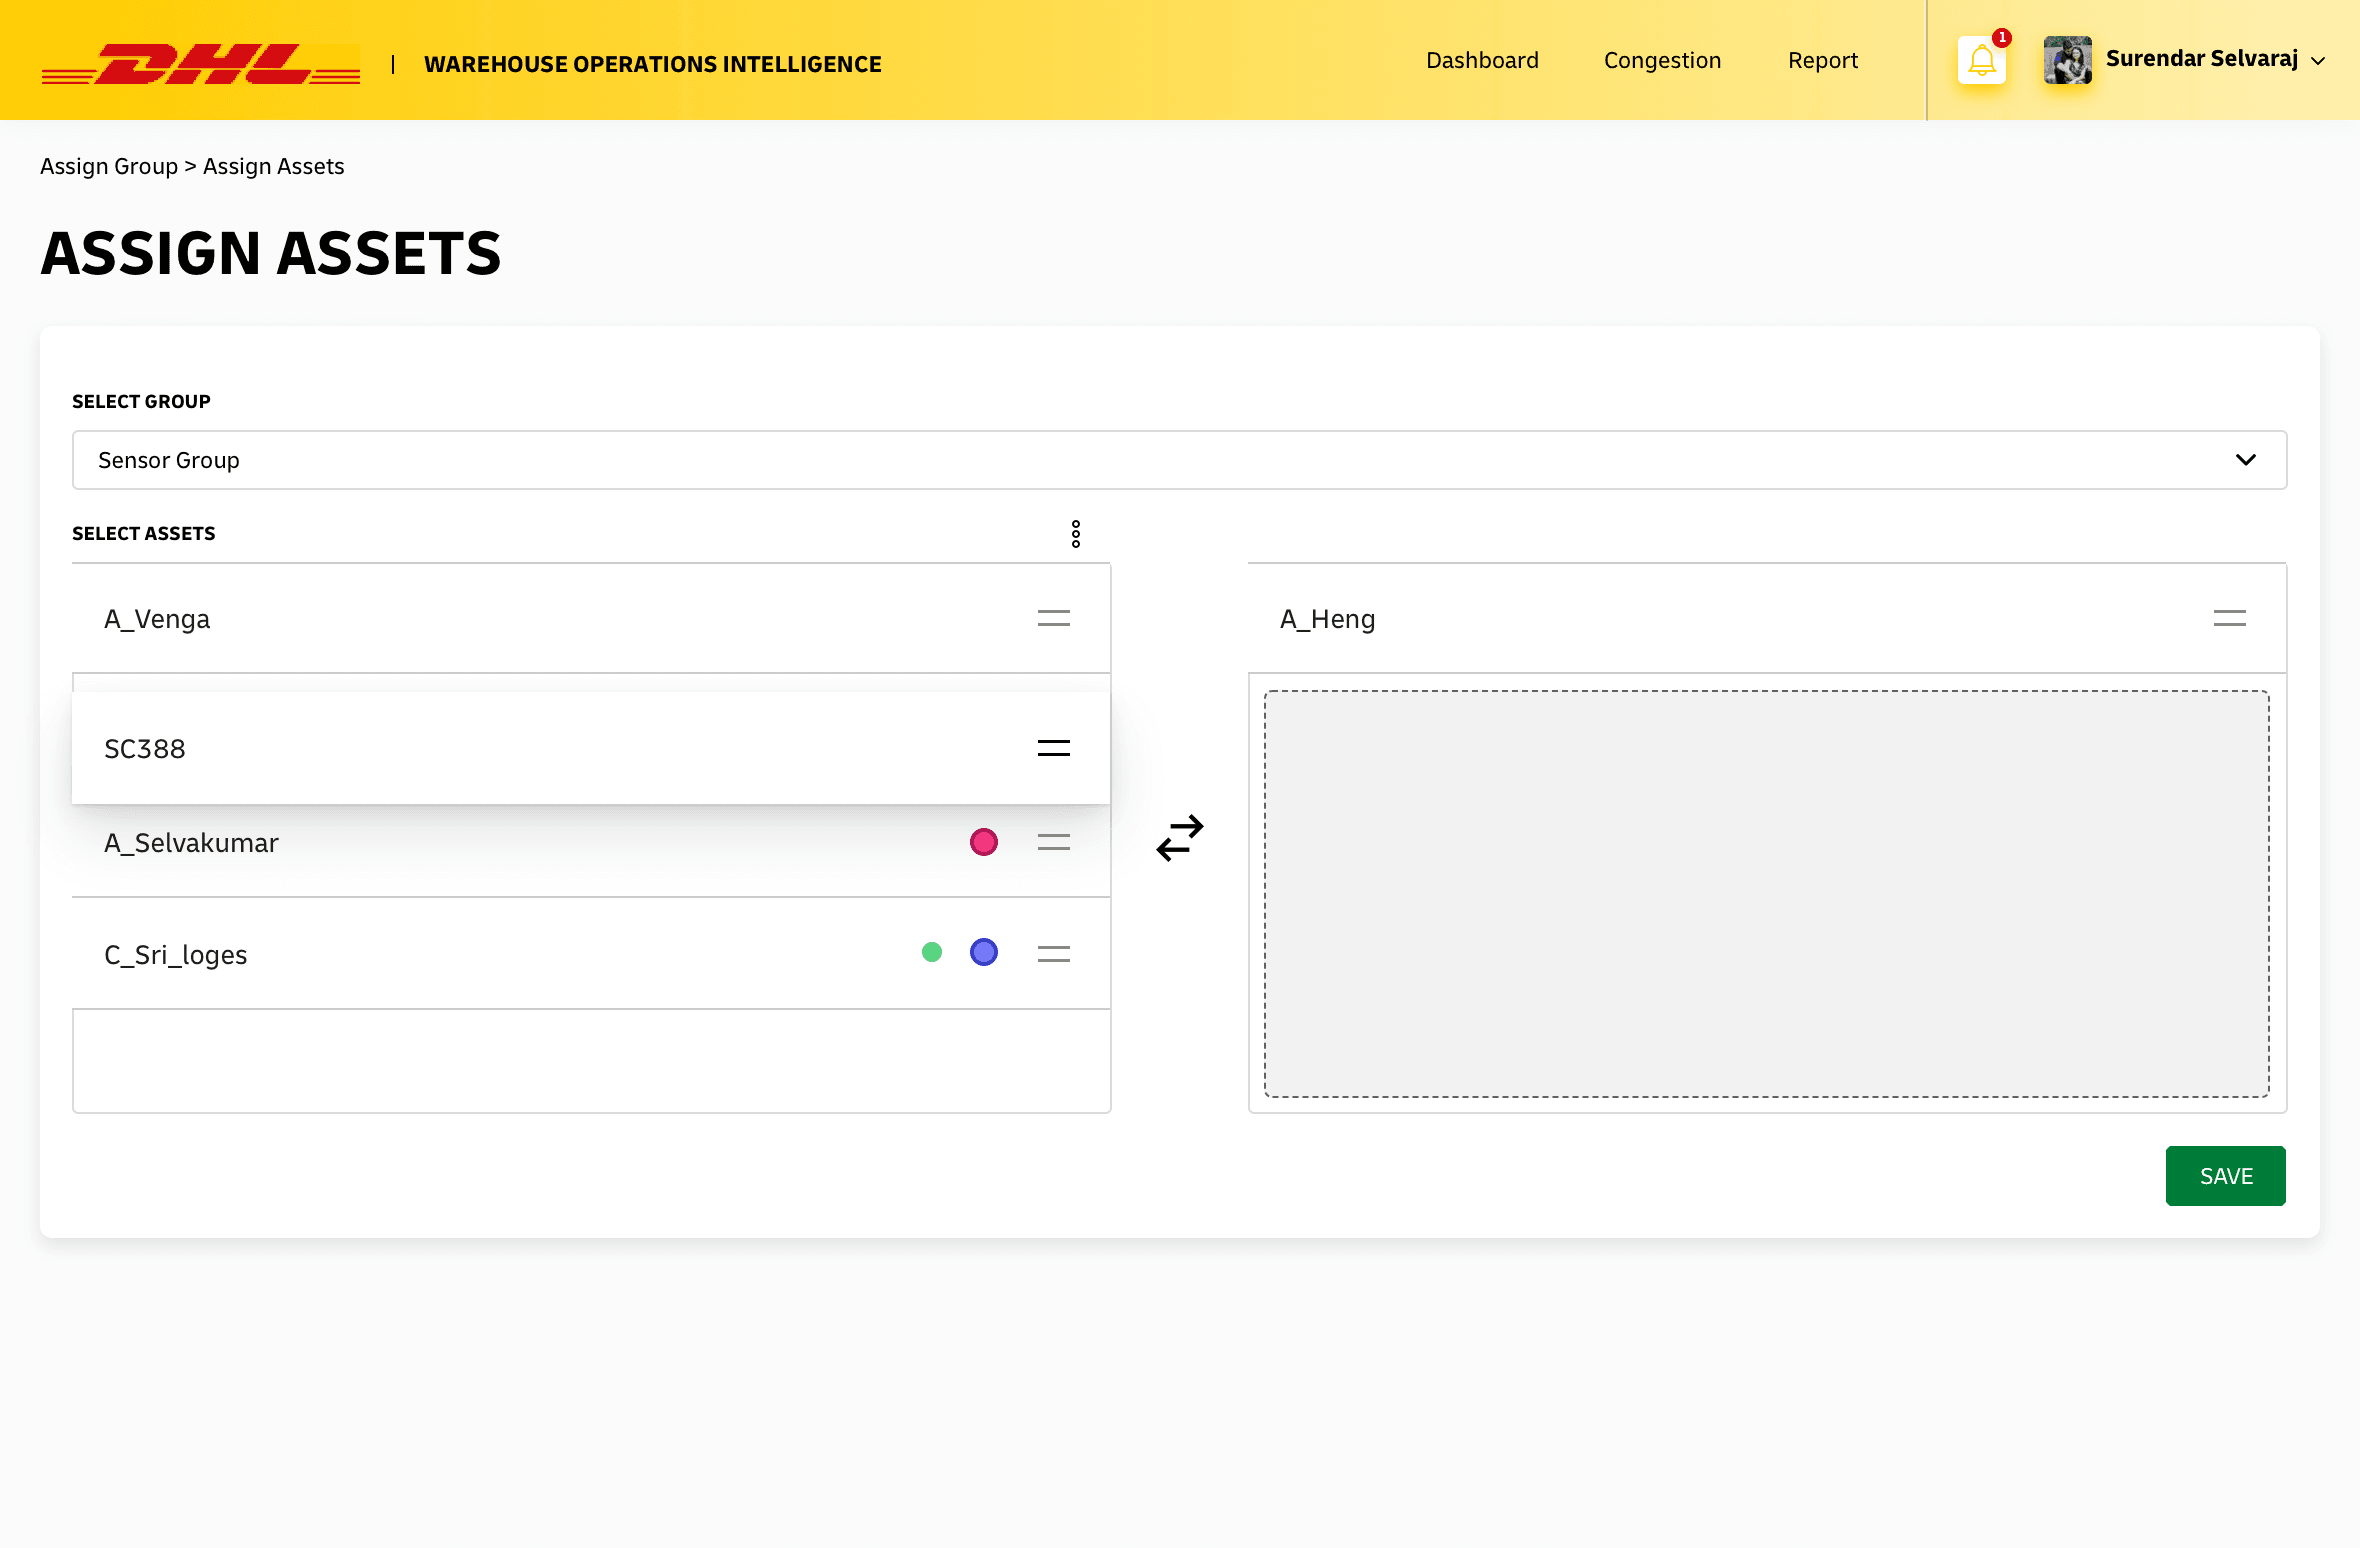This screenshot has width=2360, height=1548.
Task: Select the SC388 asset row
Action: tap(591, 748)
